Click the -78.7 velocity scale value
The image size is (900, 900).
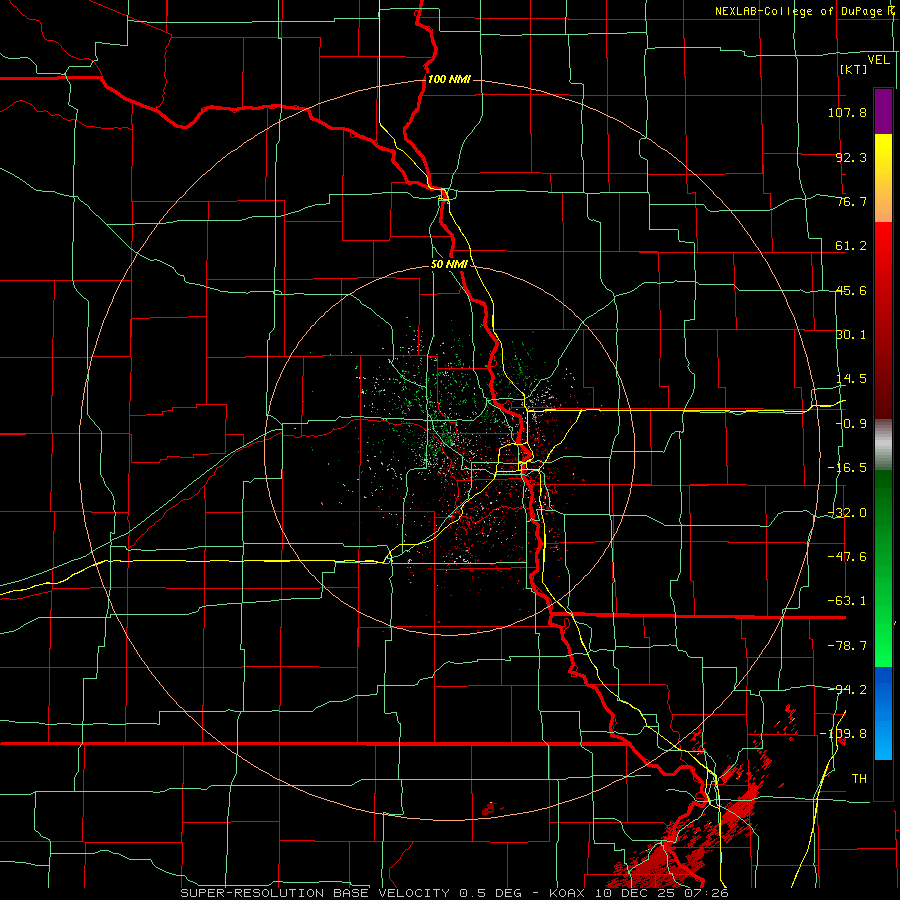click(x=847, y=646)
